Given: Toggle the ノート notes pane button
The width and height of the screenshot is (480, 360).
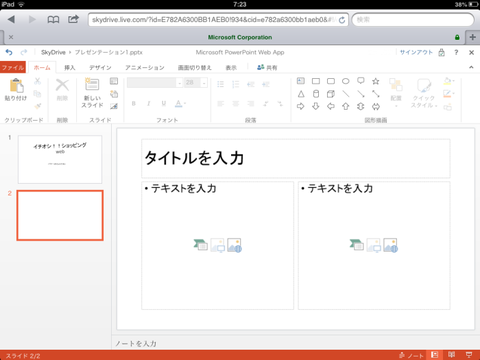Looking at the screenshot, I should click(x=411, y=355).
